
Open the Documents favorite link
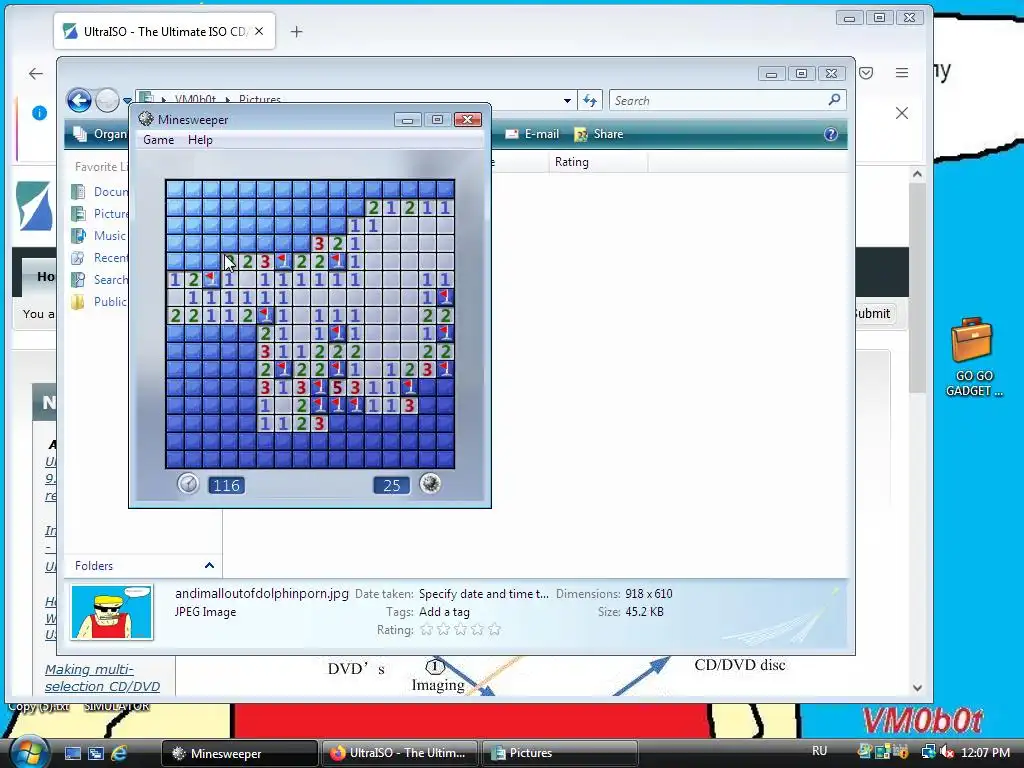99,191
